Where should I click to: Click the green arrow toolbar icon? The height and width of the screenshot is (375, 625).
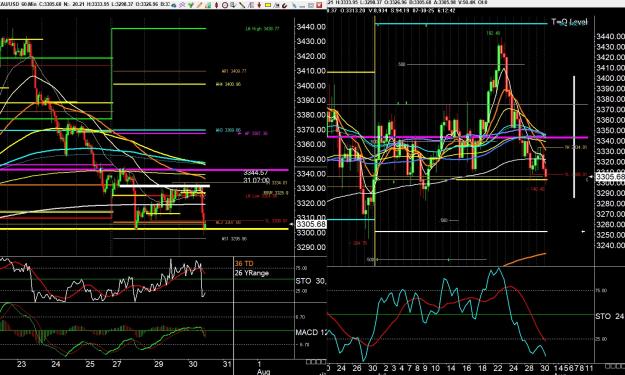(x=191, y=5)
